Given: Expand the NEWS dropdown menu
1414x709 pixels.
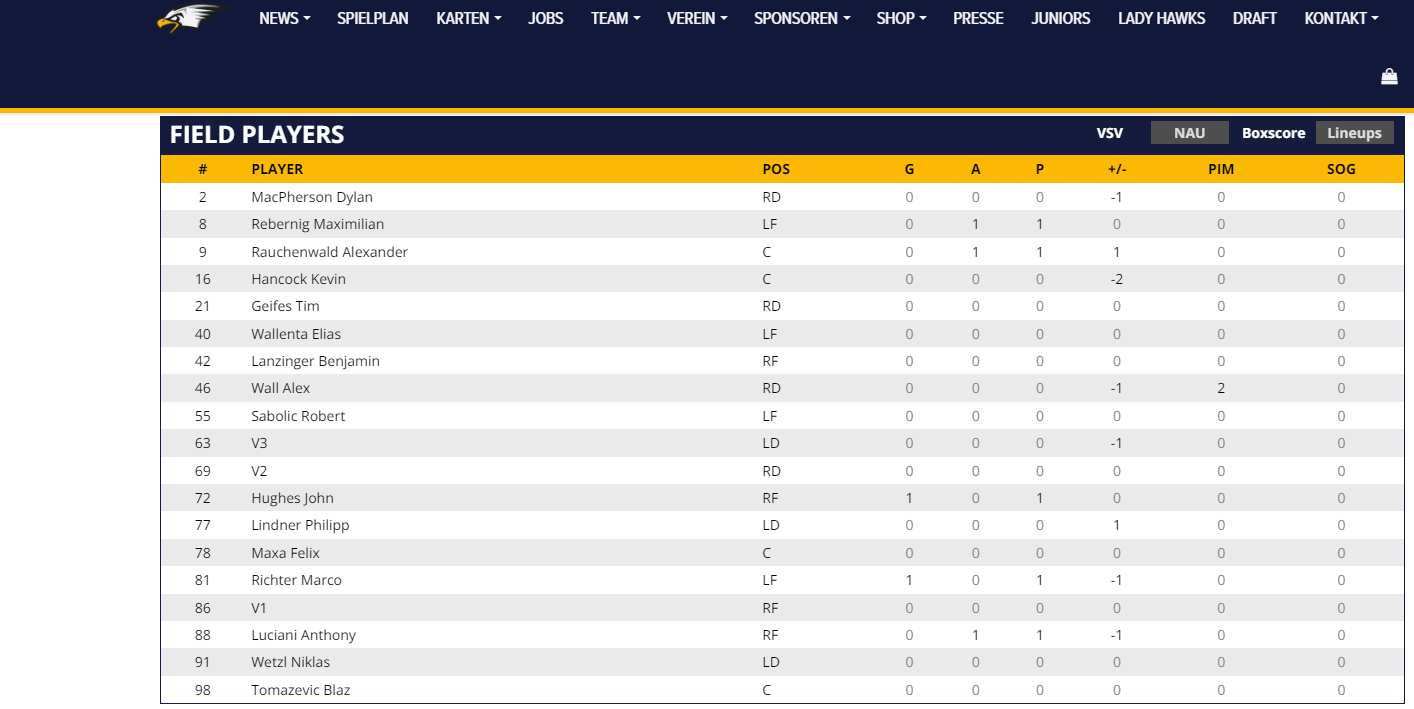Looking at the screenshot, I should (x=284, y=18).
